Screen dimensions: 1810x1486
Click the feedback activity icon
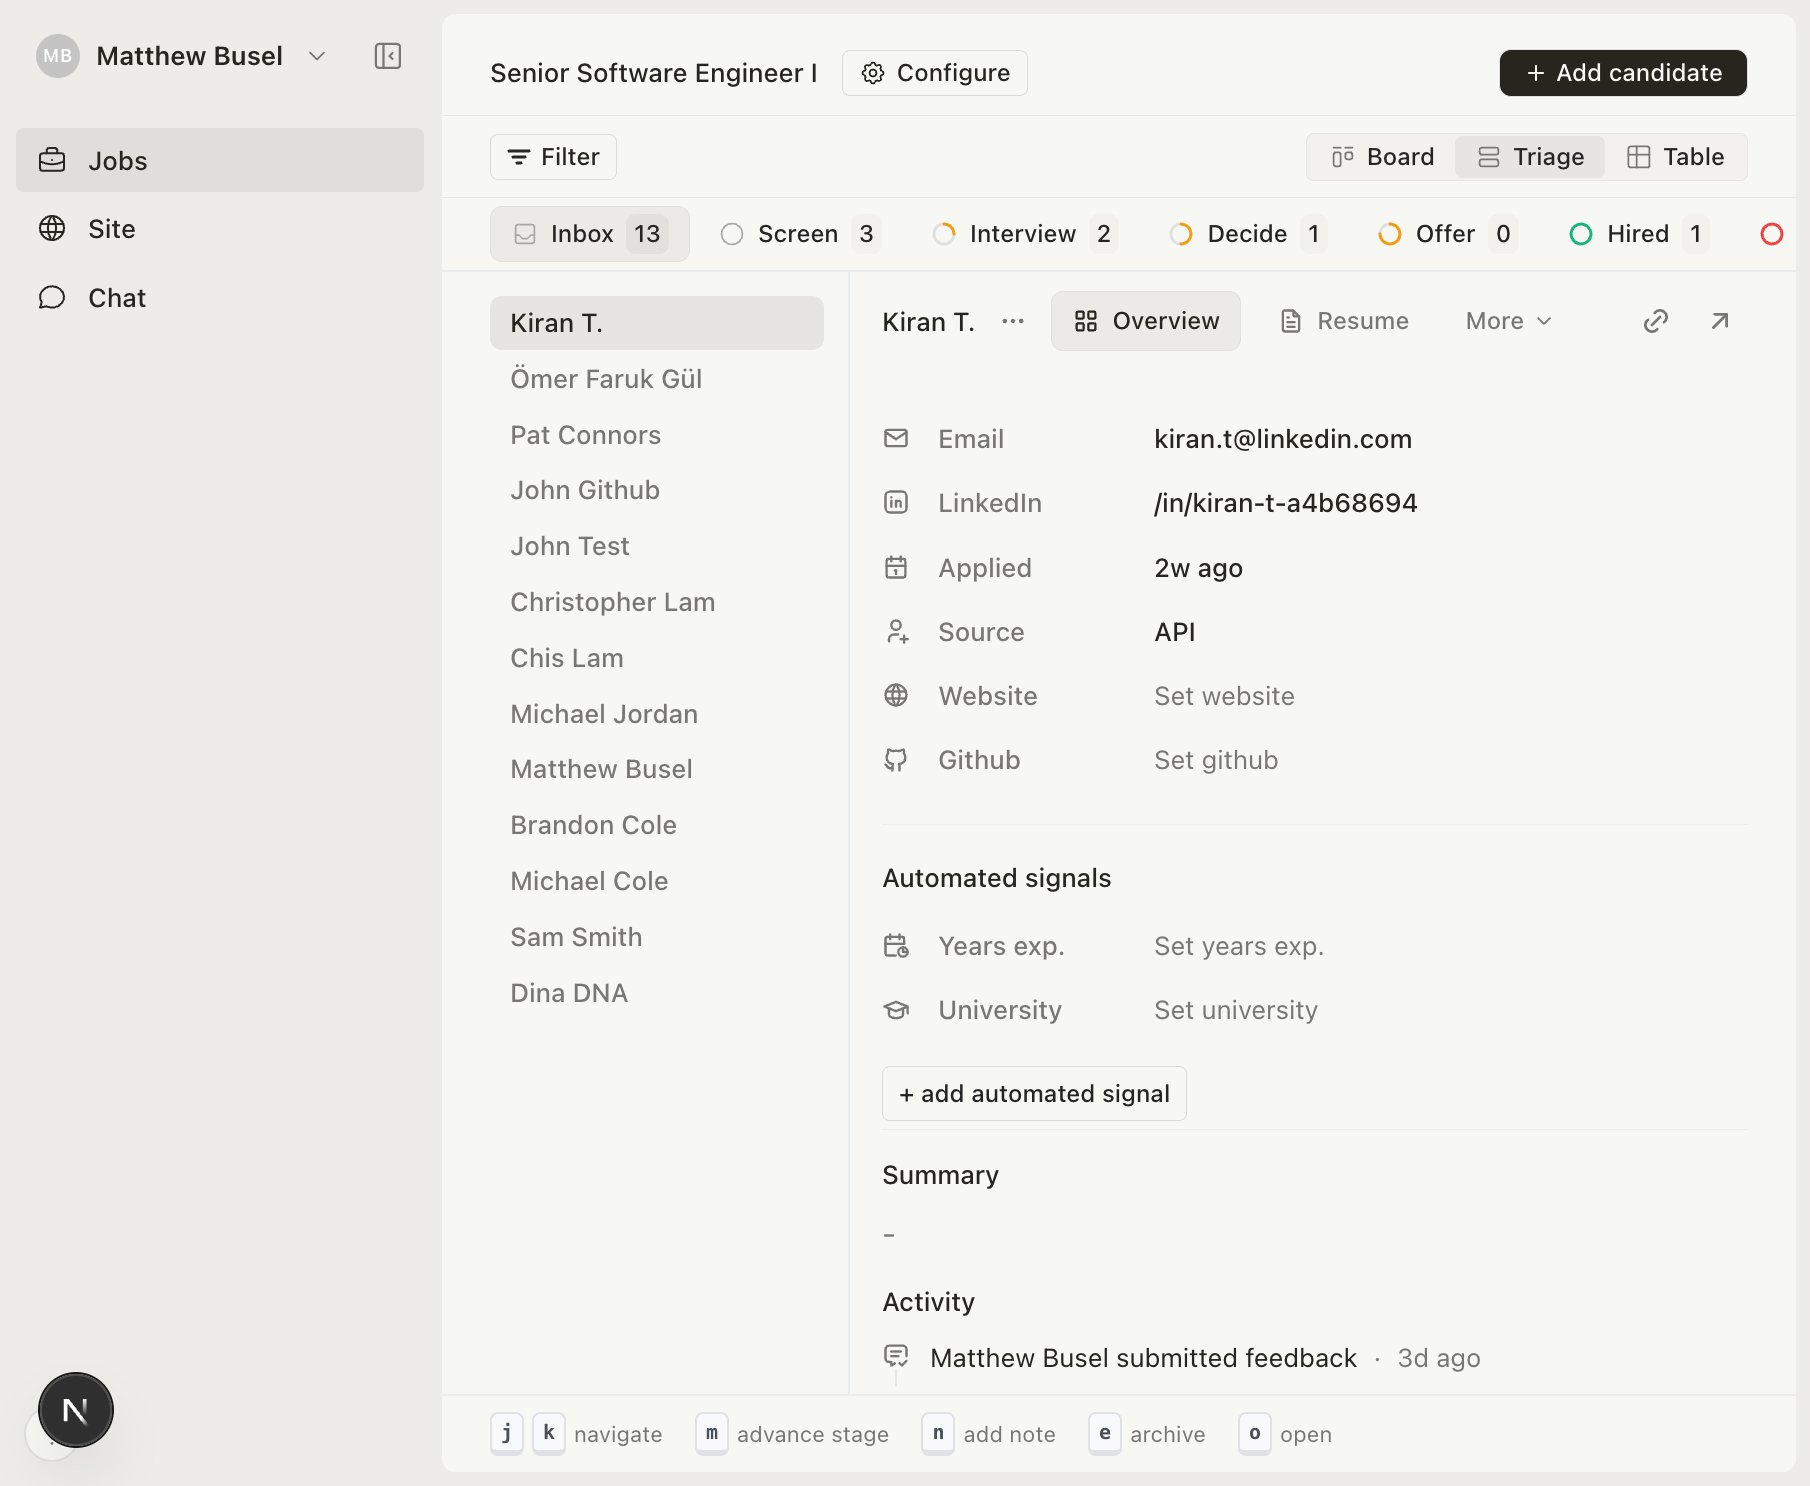896,1356
